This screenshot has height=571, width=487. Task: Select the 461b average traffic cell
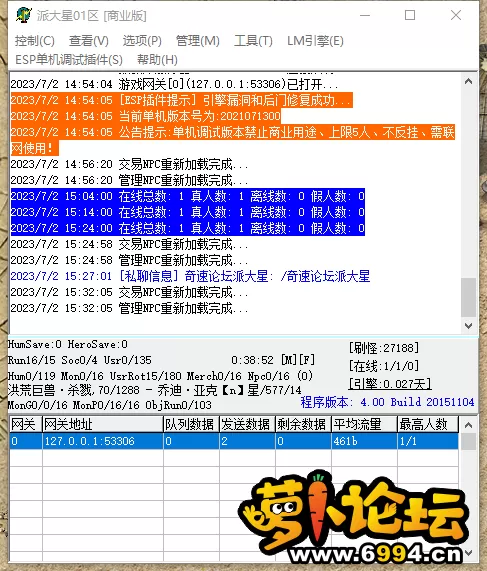point(364,441)
